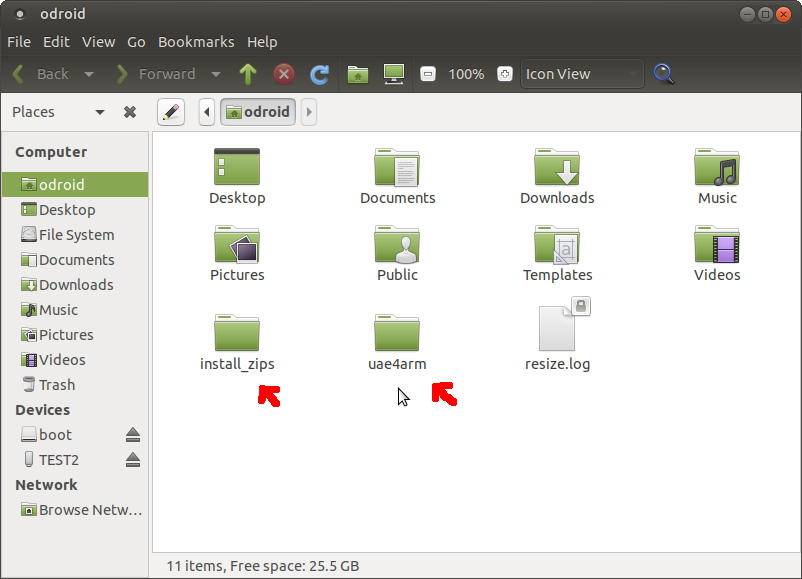802x579 pixels.
Task: Open the Computer toolbar icon
Action: [x=394, y=74]
